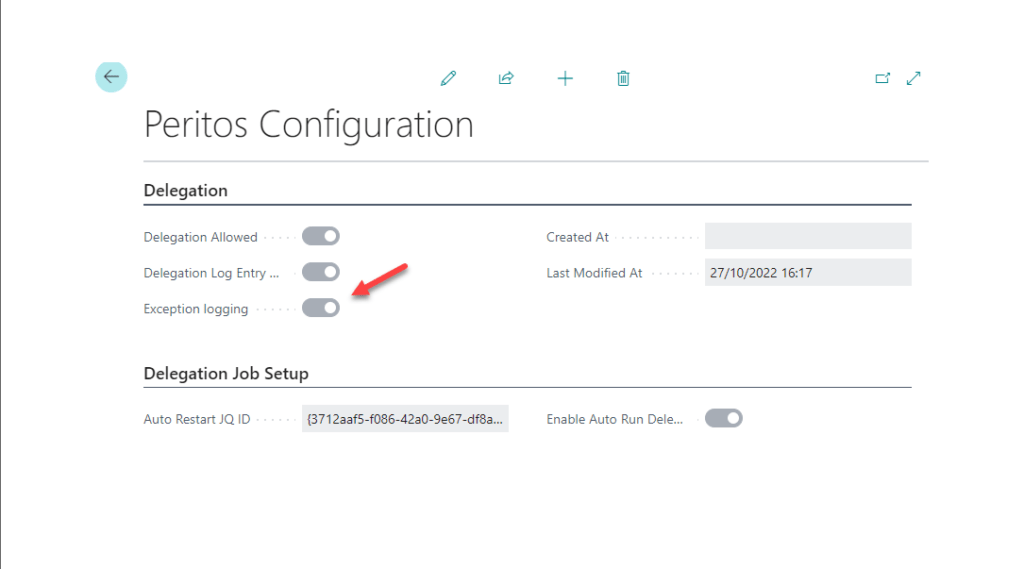Expand page to full screen icon

(914, 78)
